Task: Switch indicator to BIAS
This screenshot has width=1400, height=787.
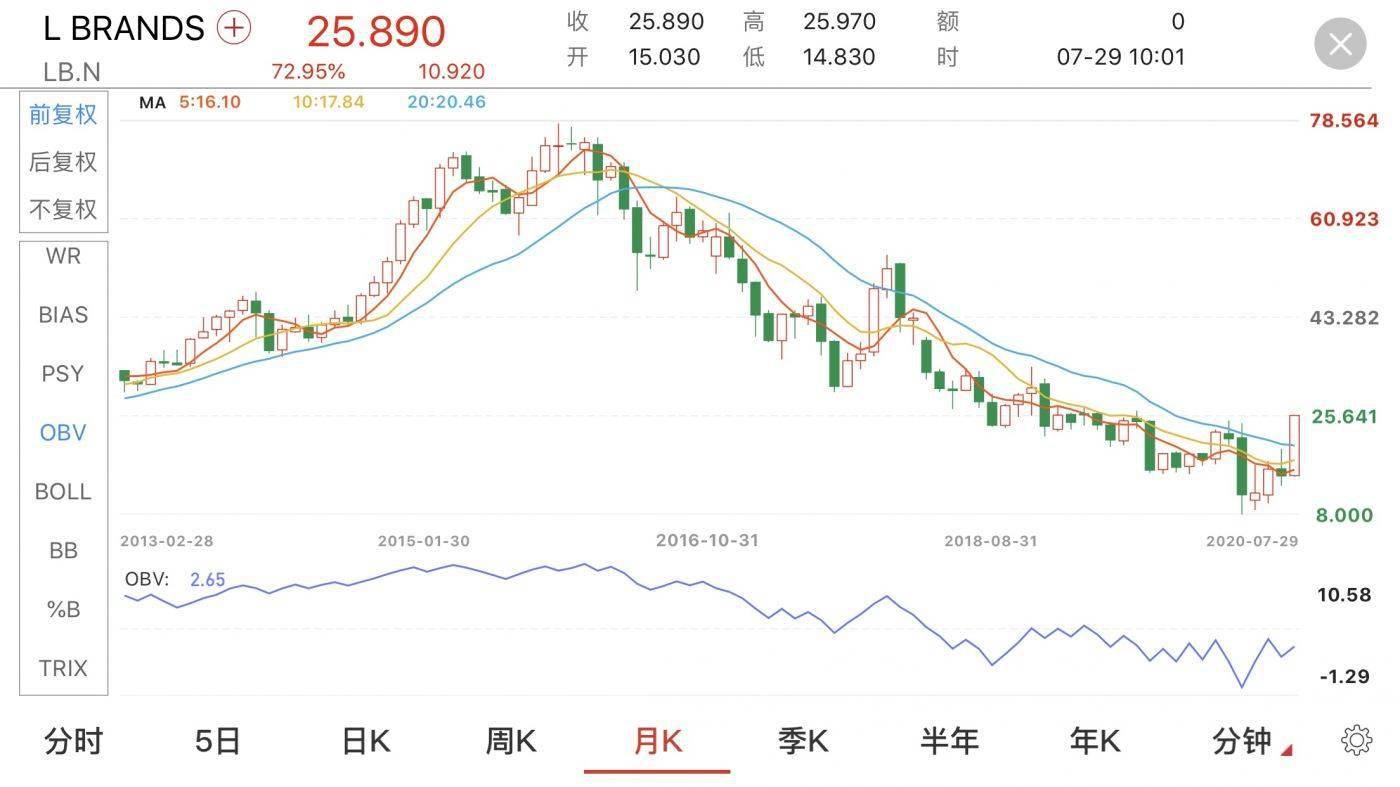Action: [63, 315]
